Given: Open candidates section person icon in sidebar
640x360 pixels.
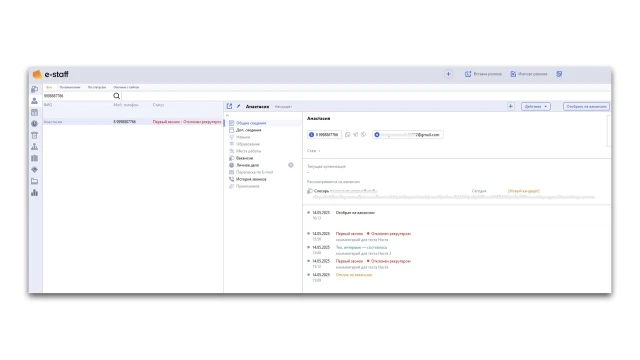Looking at the screenshot, I should click(34, 101).
